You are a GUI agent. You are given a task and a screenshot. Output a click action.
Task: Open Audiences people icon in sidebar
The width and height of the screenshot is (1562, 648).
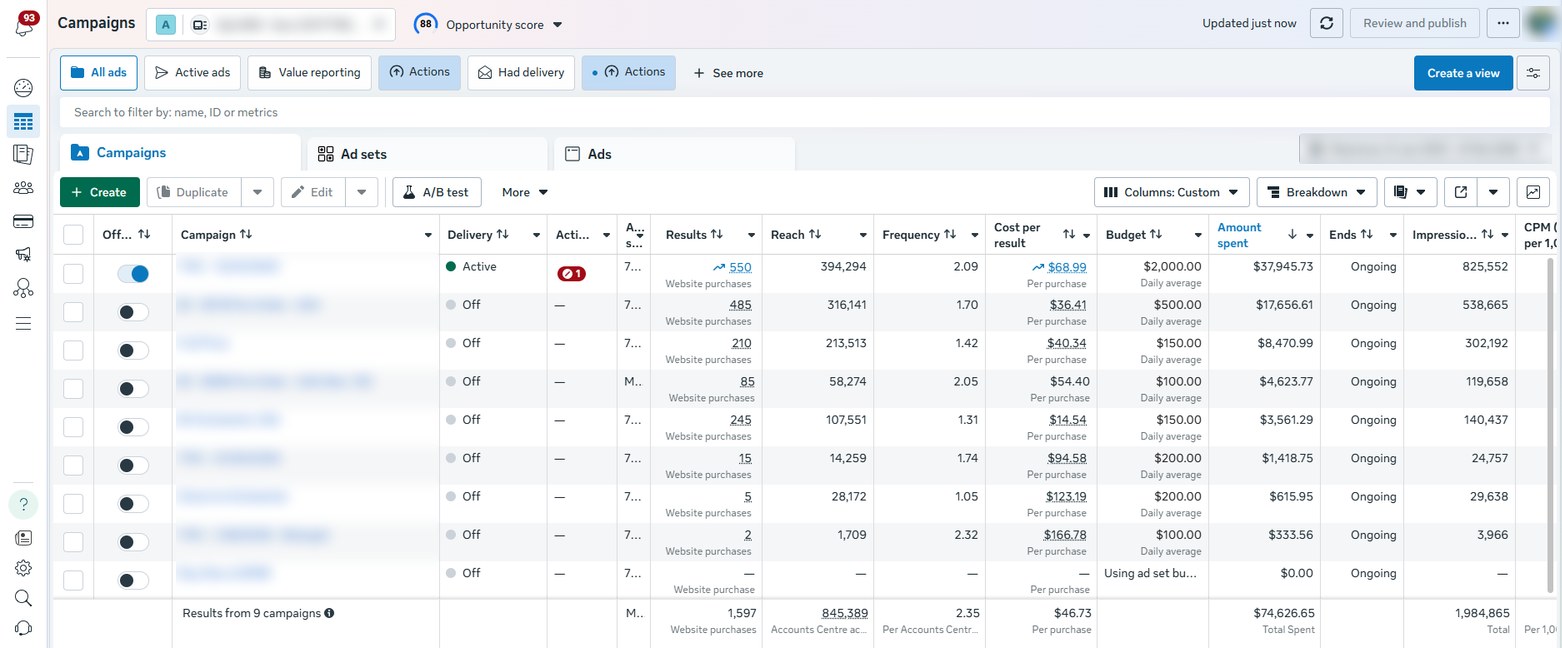click(23, 187)
